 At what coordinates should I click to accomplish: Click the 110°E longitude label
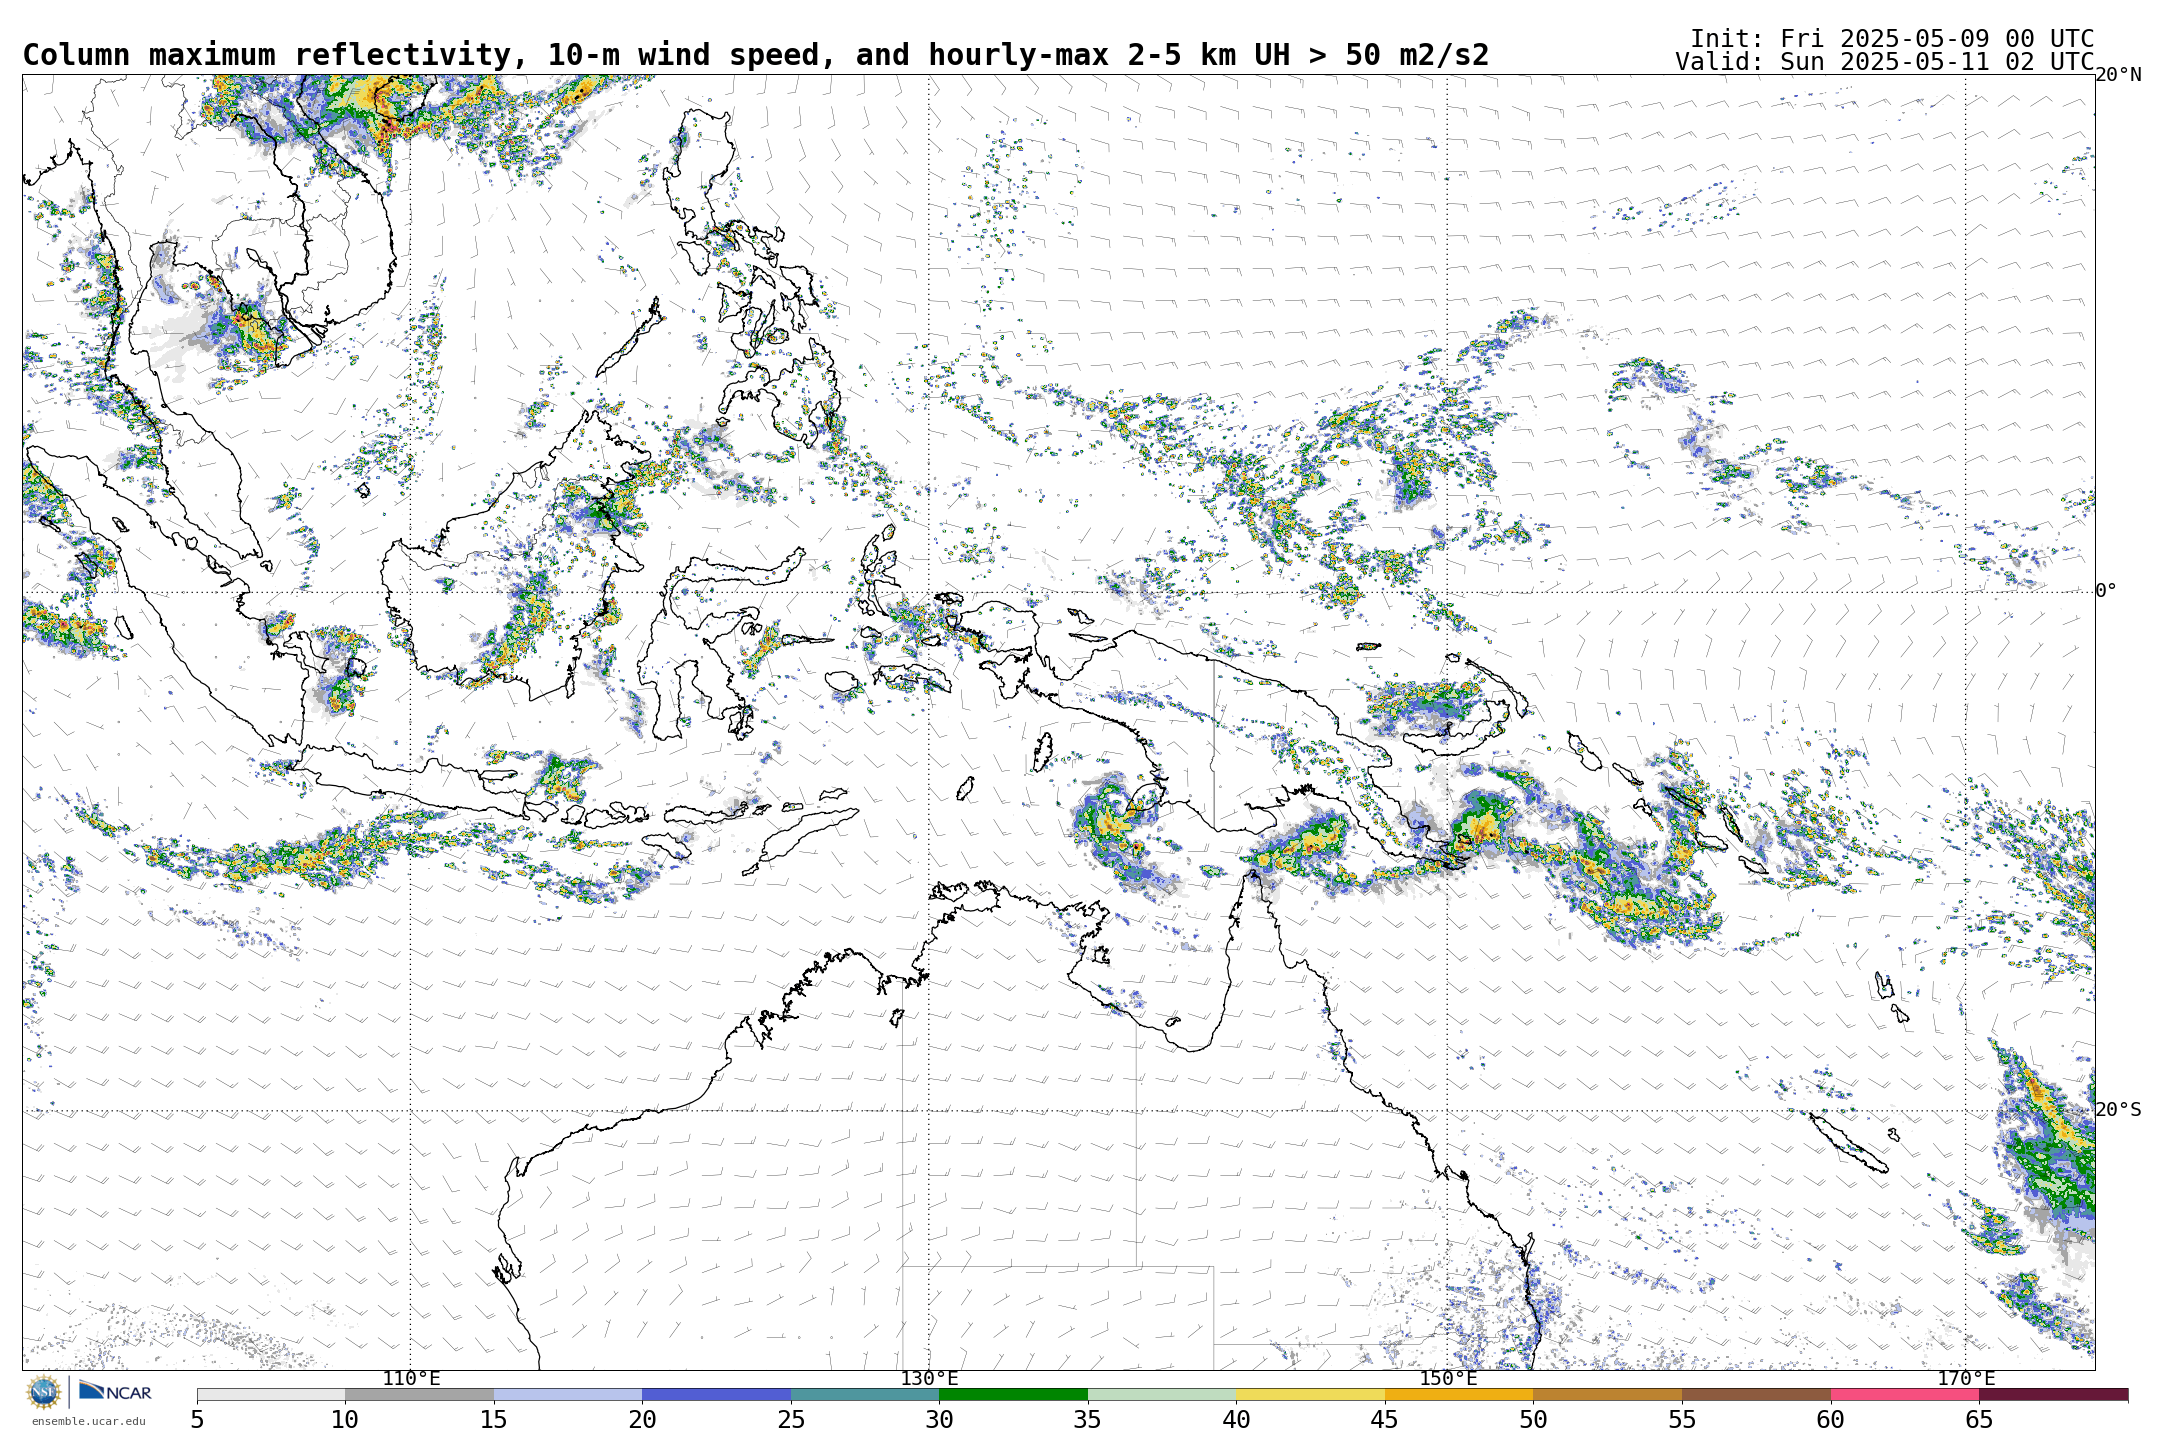(x=411, y=1379)
